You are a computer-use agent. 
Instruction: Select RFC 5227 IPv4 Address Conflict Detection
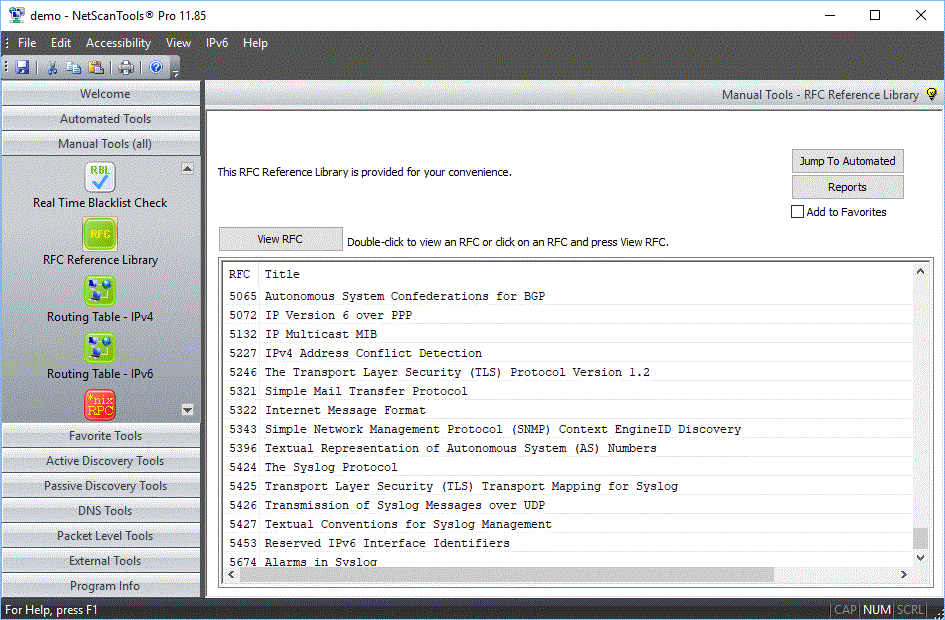coord(568,353)
